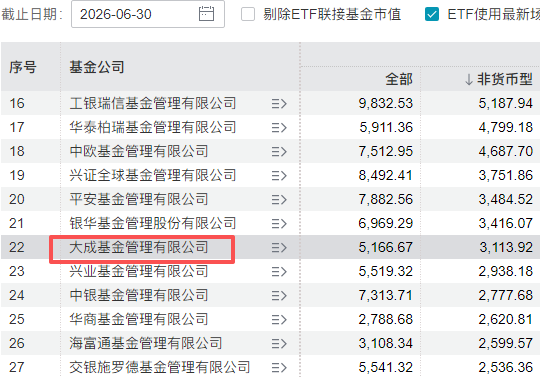This screenshot has width=540, height=377.
Task: Click the 5,519.32 total value cell
Action: pyautogui.click(x=385, y=271)
